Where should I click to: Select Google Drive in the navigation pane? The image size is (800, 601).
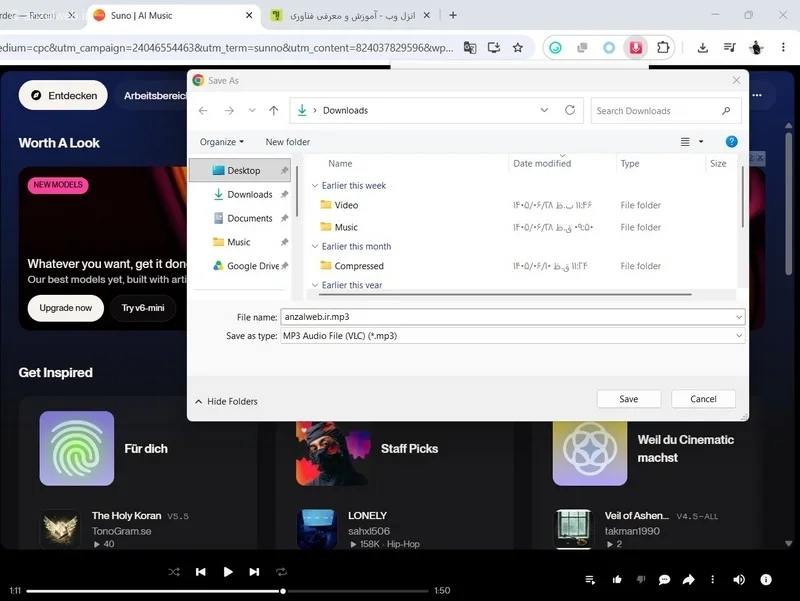point(240,266)
